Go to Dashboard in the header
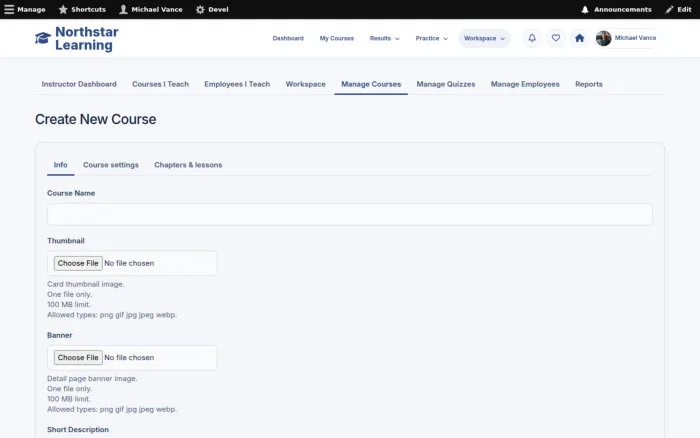This screenshot has height=438, width=700. (288, 38)
